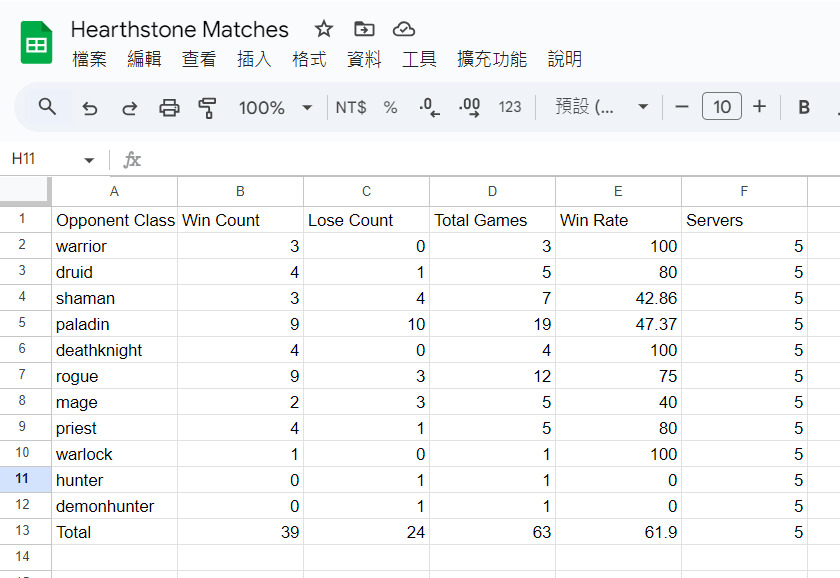Format as percent

tap(390, 108)
